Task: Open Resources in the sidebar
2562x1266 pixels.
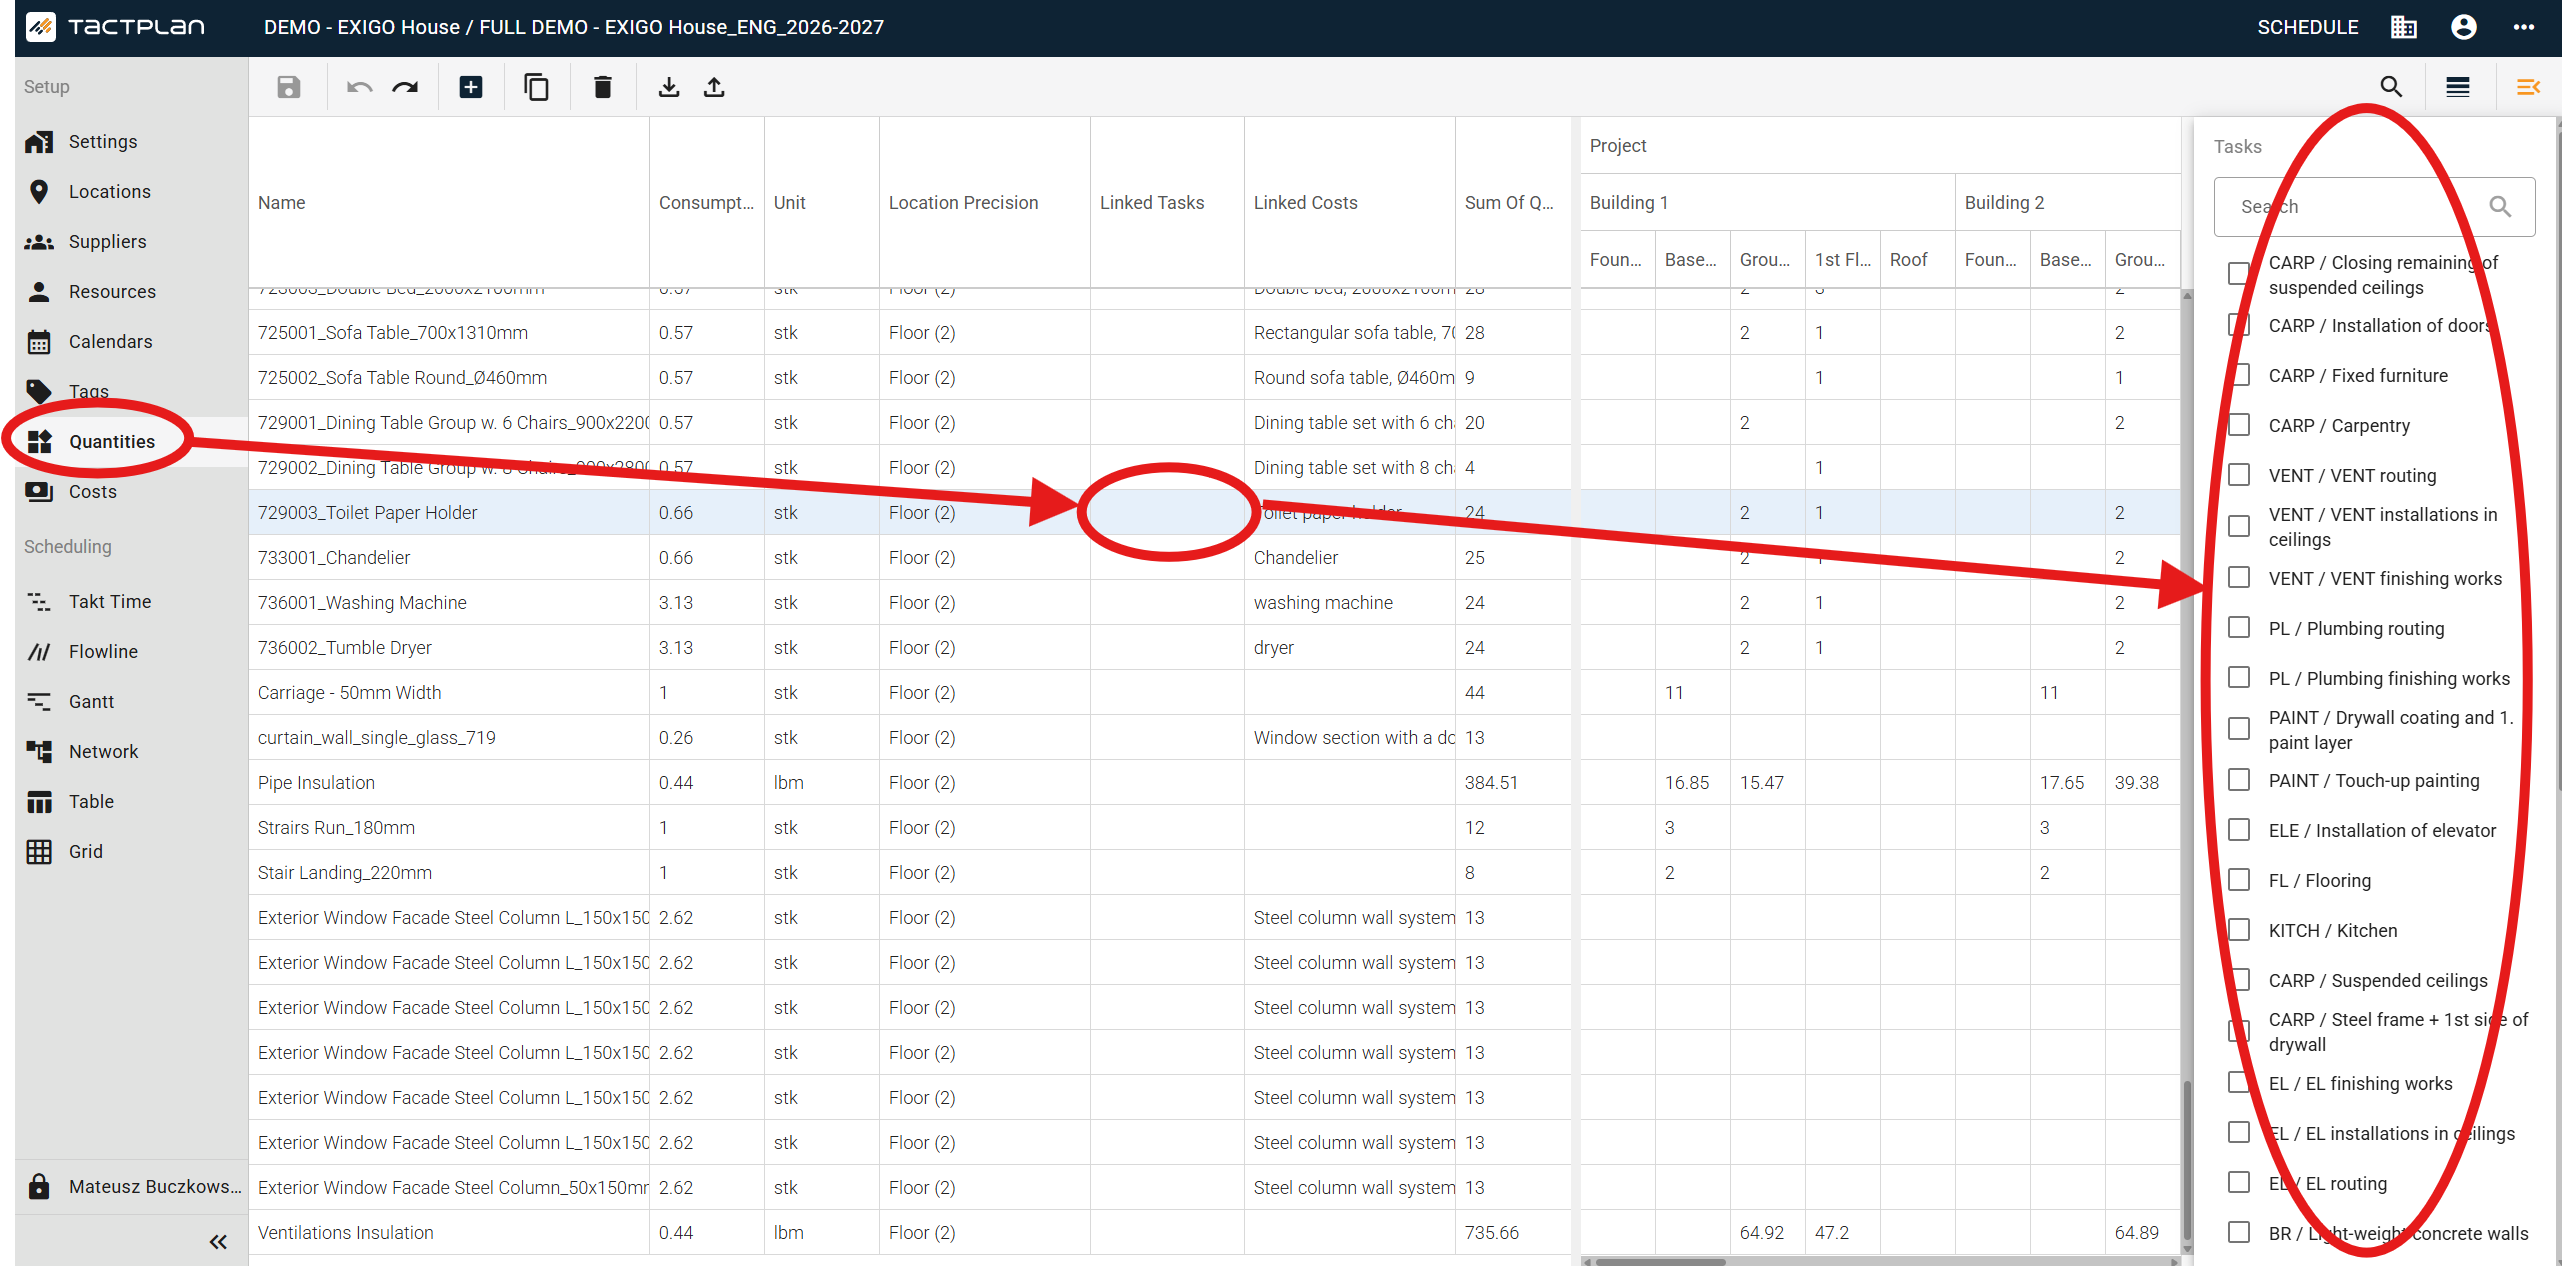Action: coord(132,291)
